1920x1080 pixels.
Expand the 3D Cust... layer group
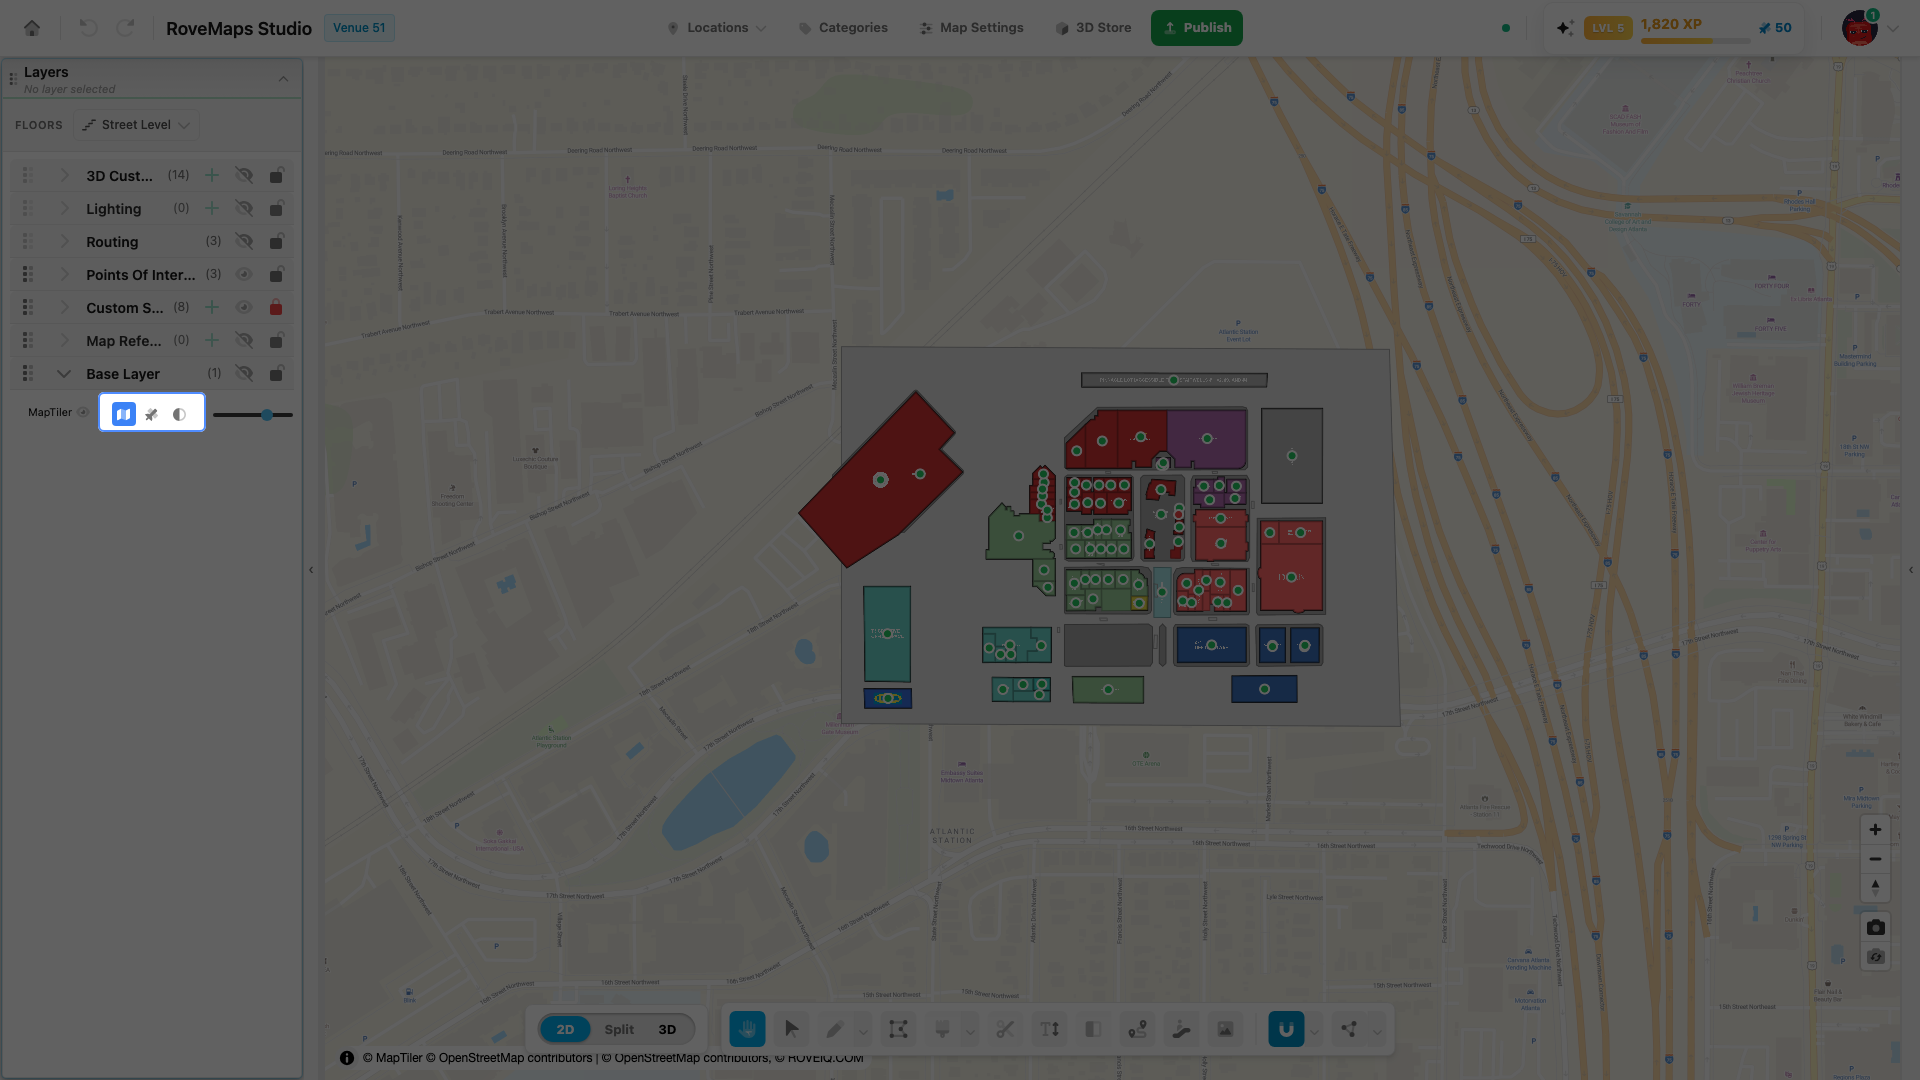coord(64,176)
